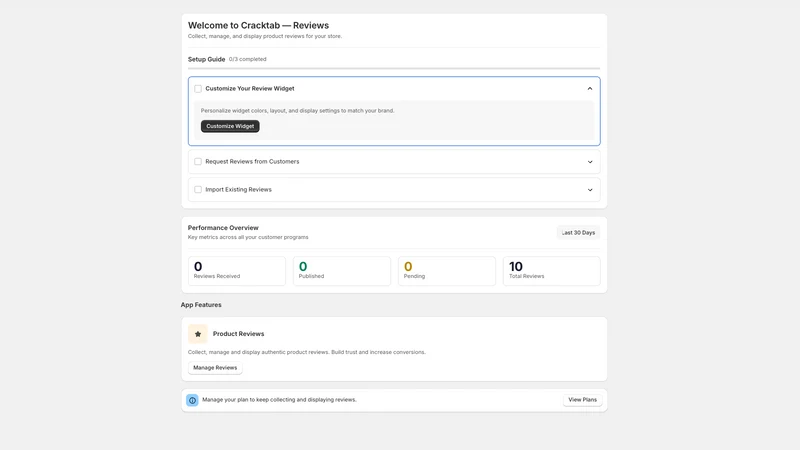This screenshot has width=800, height=450.
Task: Expand the Request Reviews from Customers step
Action: pos(590,162)
